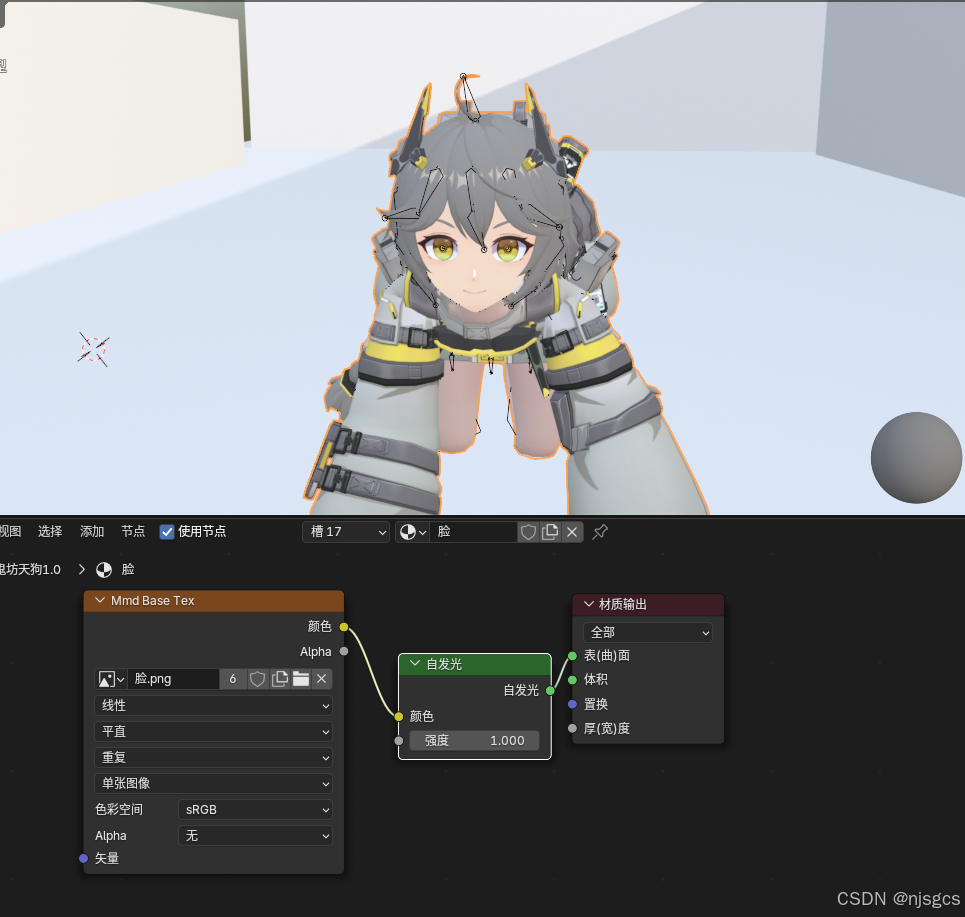The image size is (965, 917).
Task: Click the 颜色 output socket of Mmd Base Tex
Action: (x=344, y=627)
